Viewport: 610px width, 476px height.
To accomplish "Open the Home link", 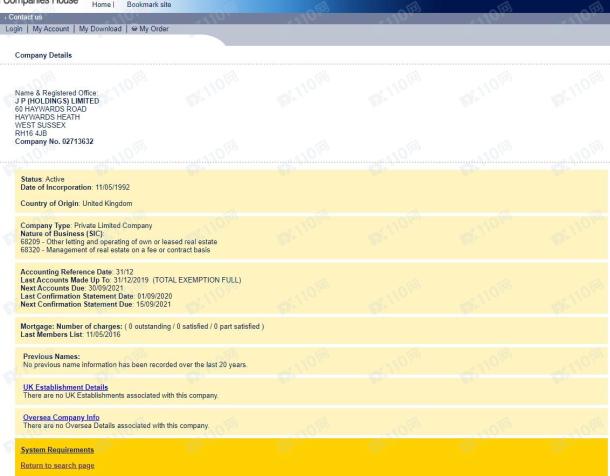I will coord(102,5).
